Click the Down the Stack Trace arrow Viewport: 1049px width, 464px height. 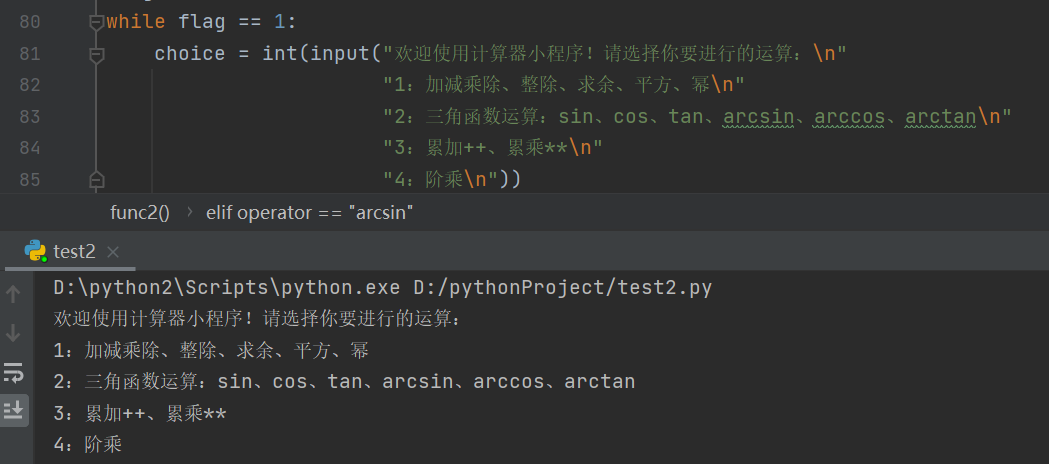[x=14, y=332]
